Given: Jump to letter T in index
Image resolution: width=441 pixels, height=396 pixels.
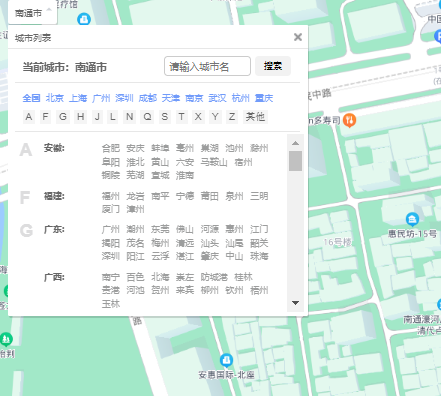Looking at the screenshot, I should [x=181, y=117].
